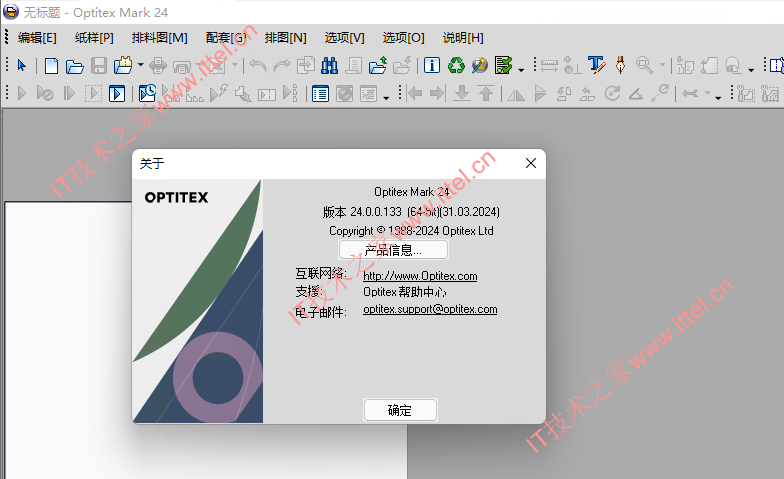Click the grey up arrow move icon
This screenshot has height=479, width=784.
tap(486, 93)
